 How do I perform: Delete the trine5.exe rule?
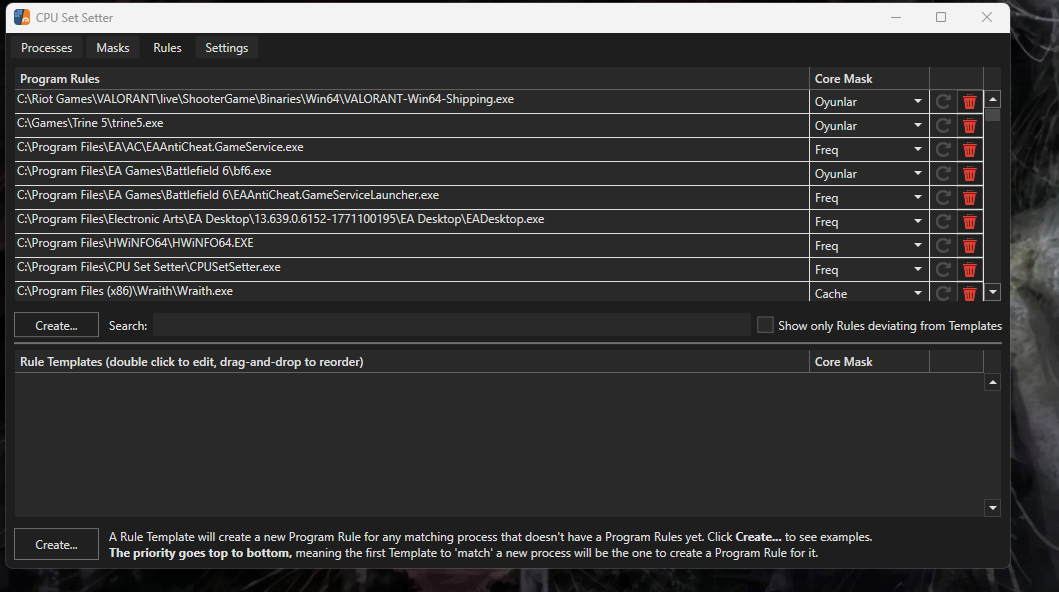[x=969, y=126]
